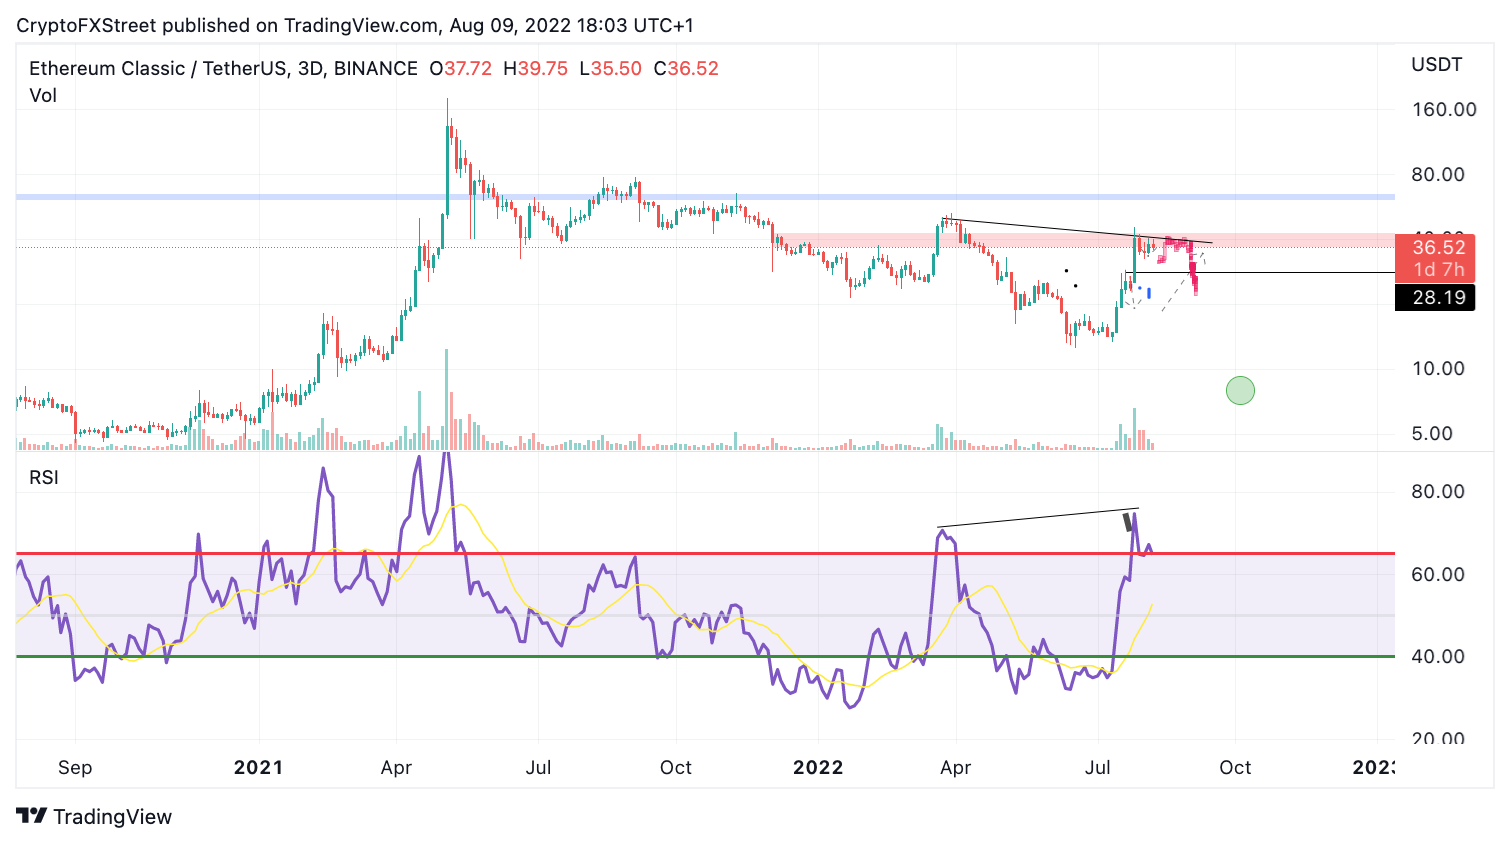Click the tall volume bar in May 2021
The height and width of the screenshot is (844, 1510).
tap(447, 399)
